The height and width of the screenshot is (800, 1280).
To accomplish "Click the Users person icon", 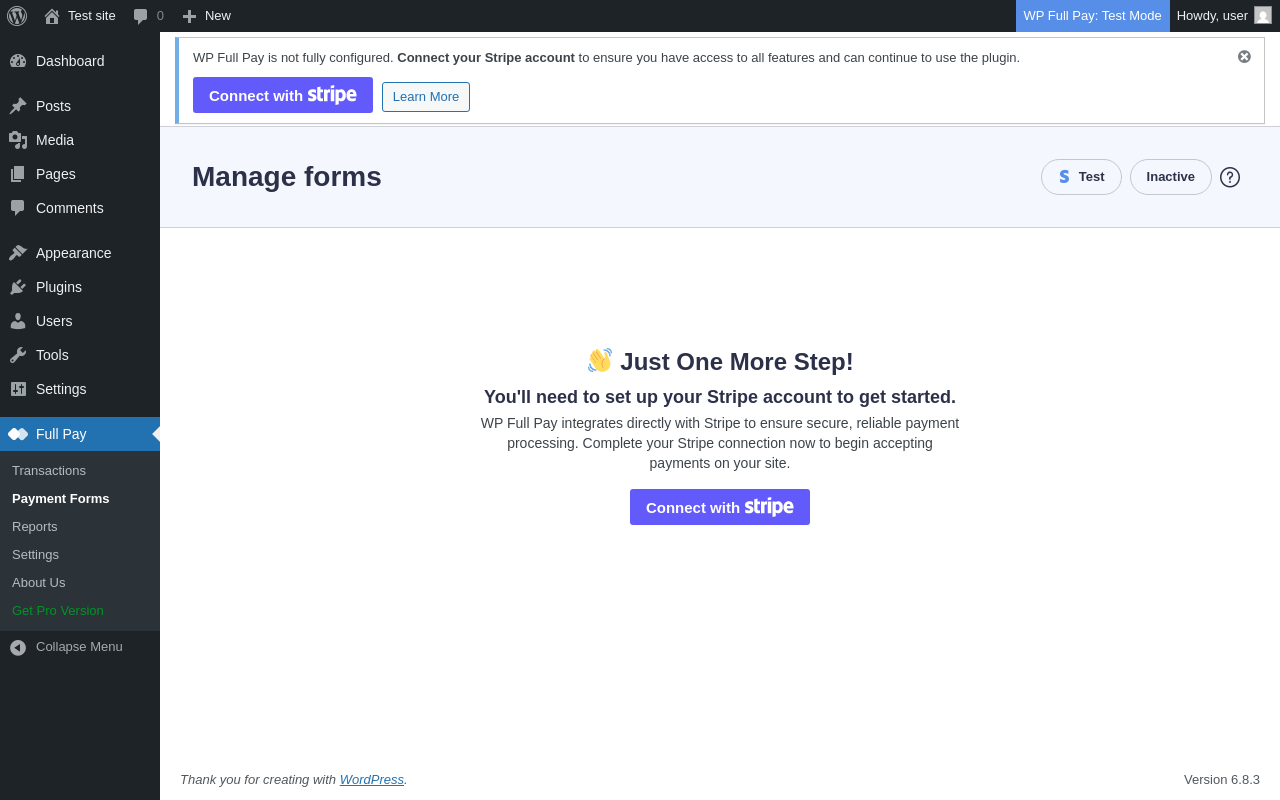I will coord(18,321).
